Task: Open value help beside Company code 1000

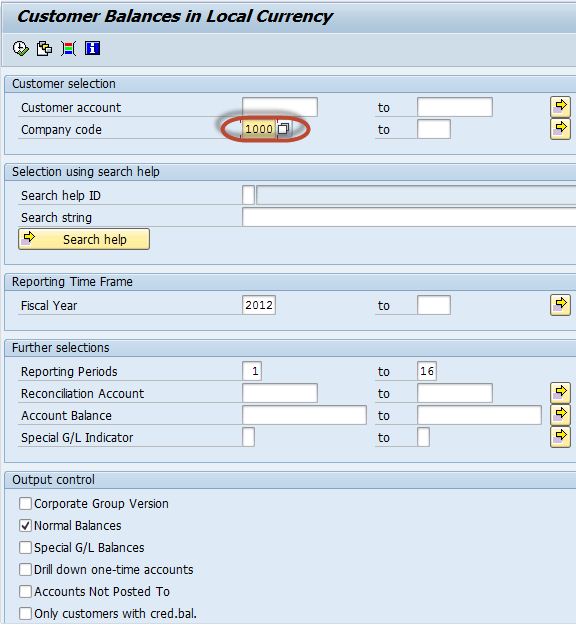Action: [283, 129]
